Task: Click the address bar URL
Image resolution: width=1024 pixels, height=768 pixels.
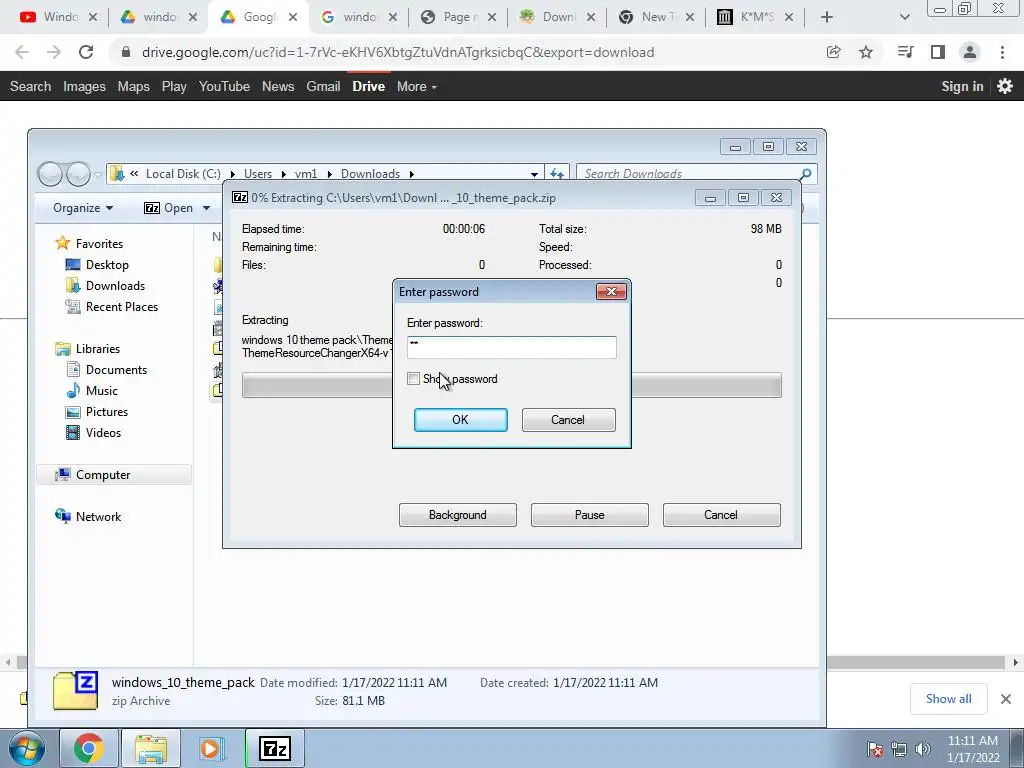Action: [x=398, y=52]
